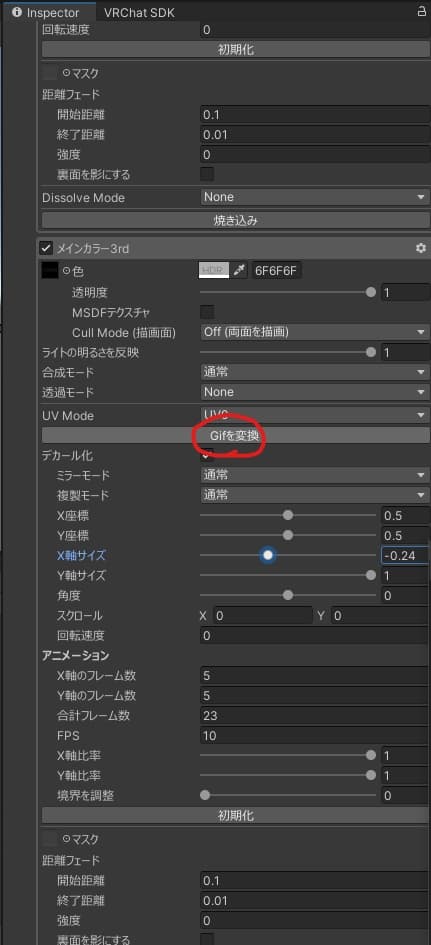Open the 透過モード dropdown

[314, 392]
